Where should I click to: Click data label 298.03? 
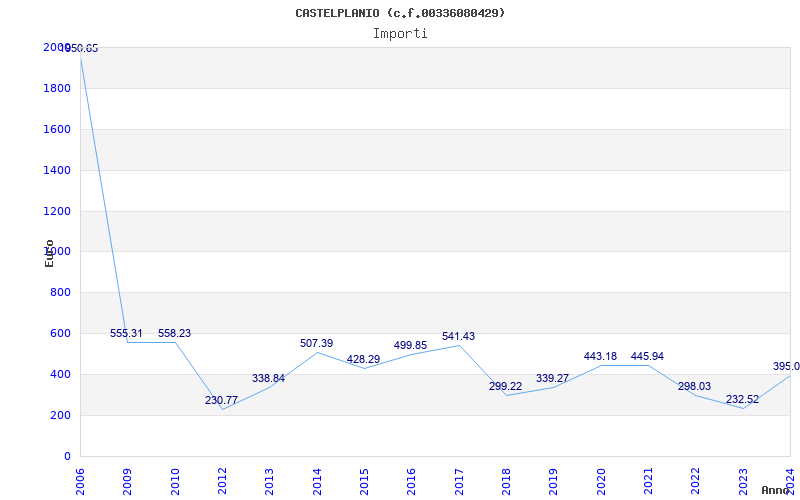[694, 386]
